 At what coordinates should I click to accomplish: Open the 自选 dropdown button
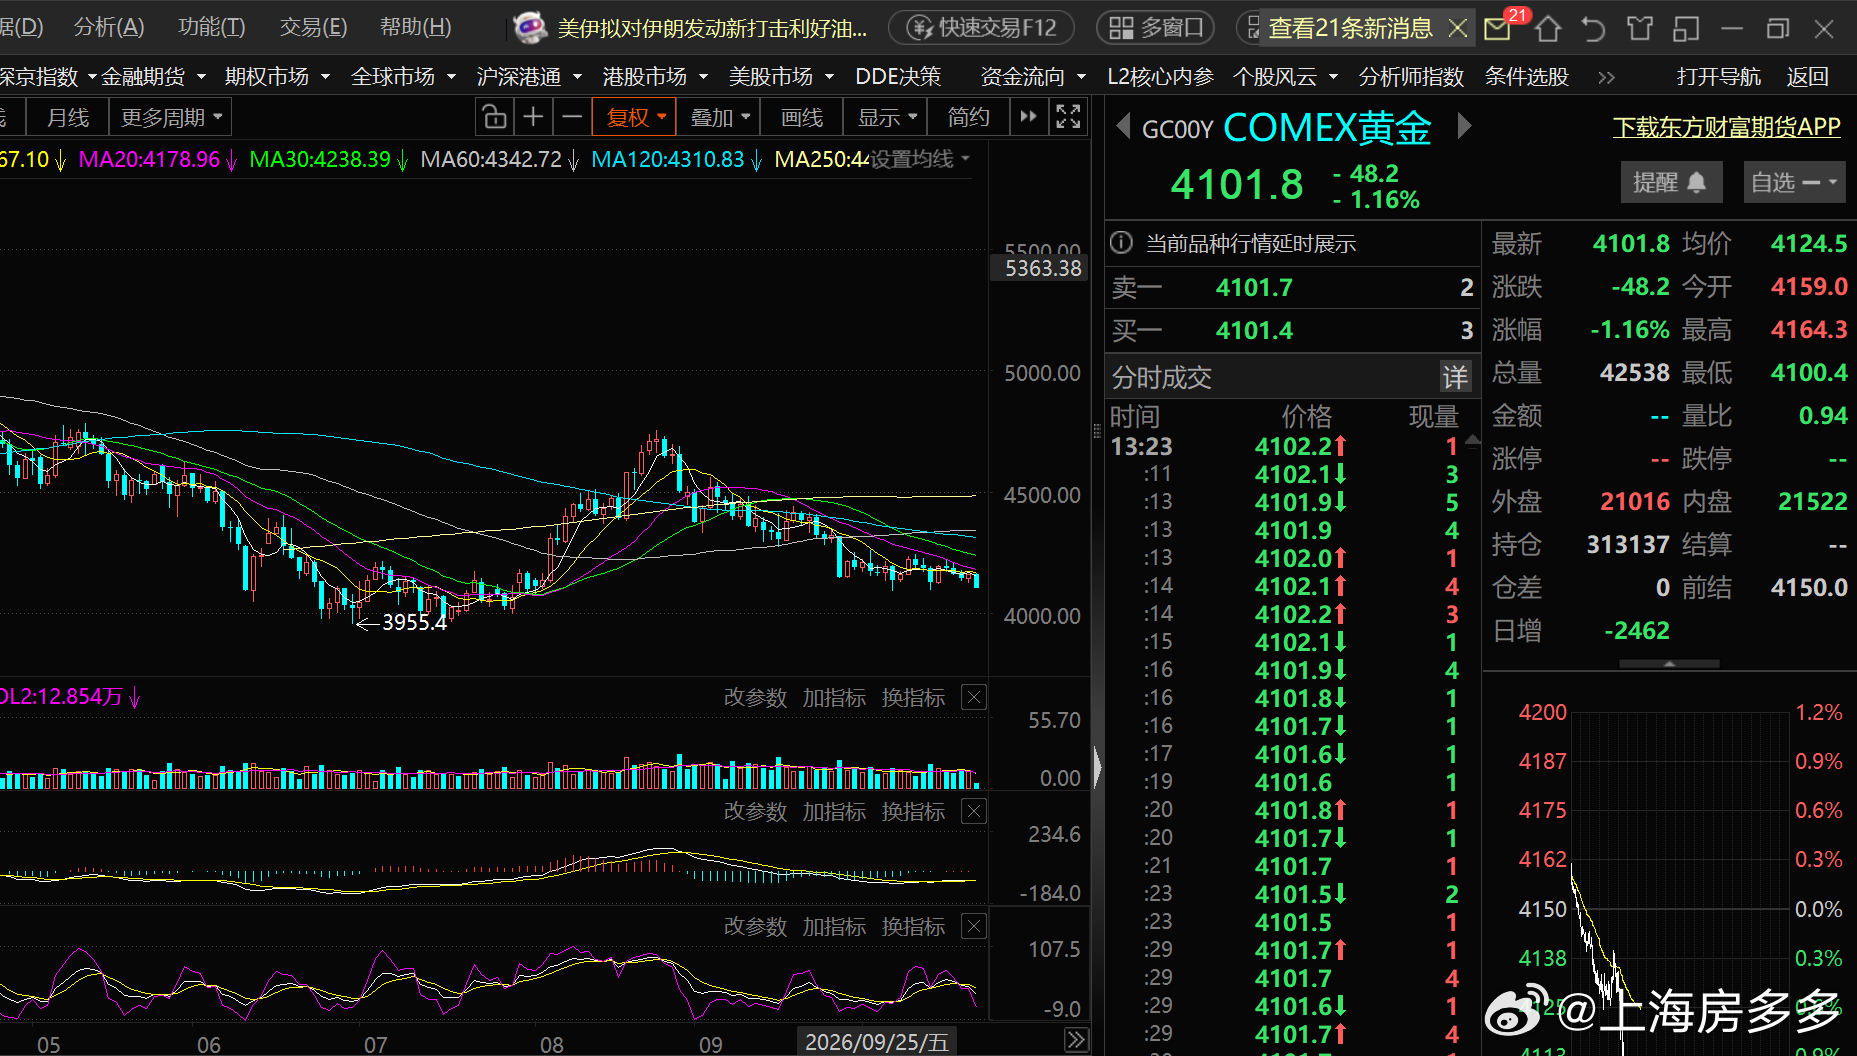[x=1794, y=182]
